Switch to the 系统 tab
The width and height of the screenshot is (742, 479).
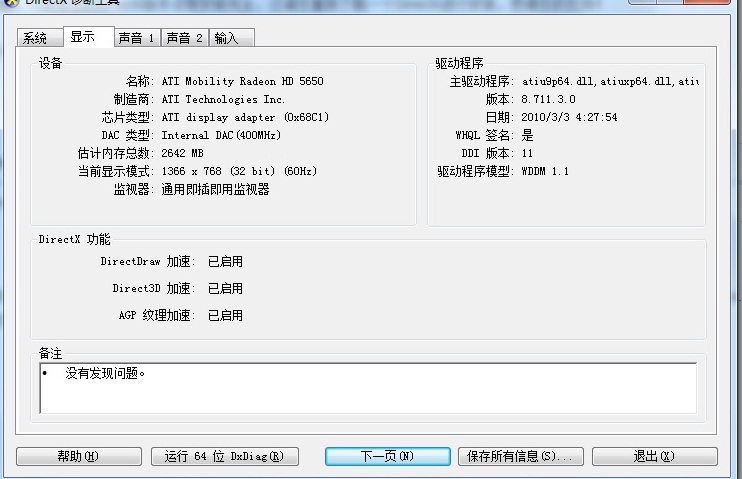pos(39,37)
